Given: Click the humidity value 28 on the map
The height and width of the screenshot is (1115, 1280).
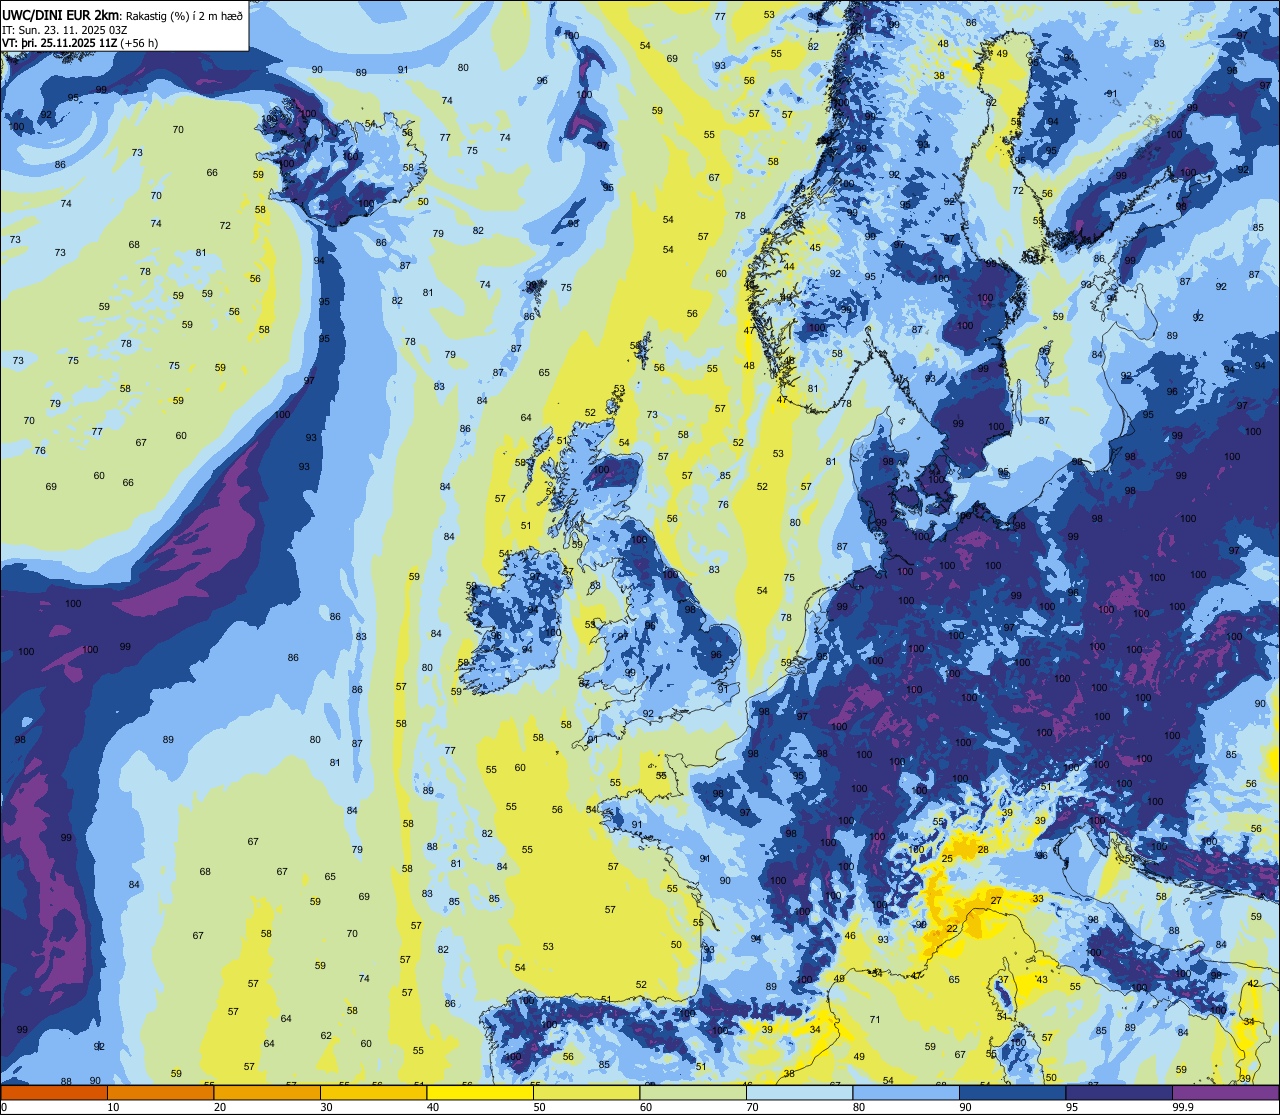Looking at the screenshot, I should [983, 850].
